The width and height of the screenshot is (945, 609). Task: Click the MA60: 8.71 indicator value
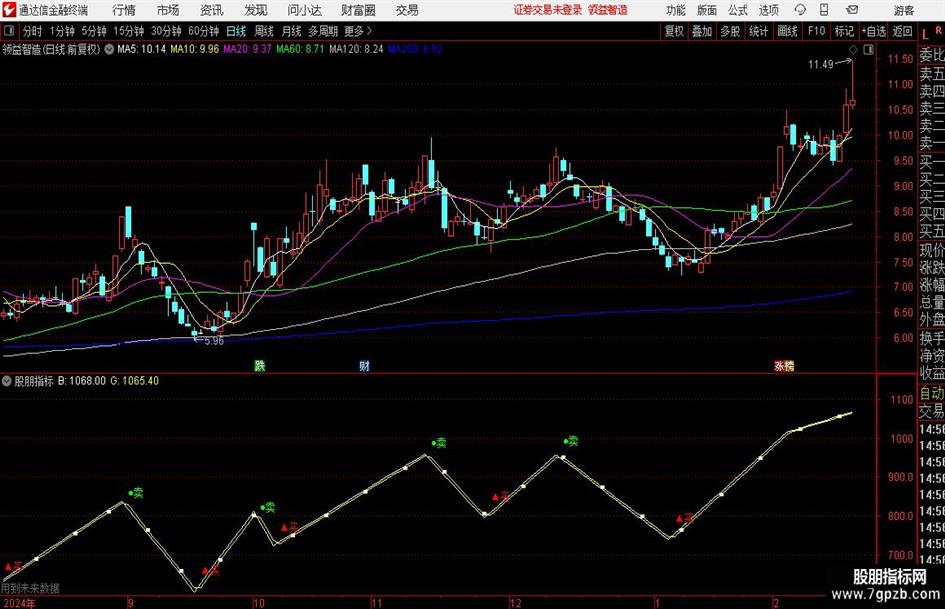coord(300,49)
